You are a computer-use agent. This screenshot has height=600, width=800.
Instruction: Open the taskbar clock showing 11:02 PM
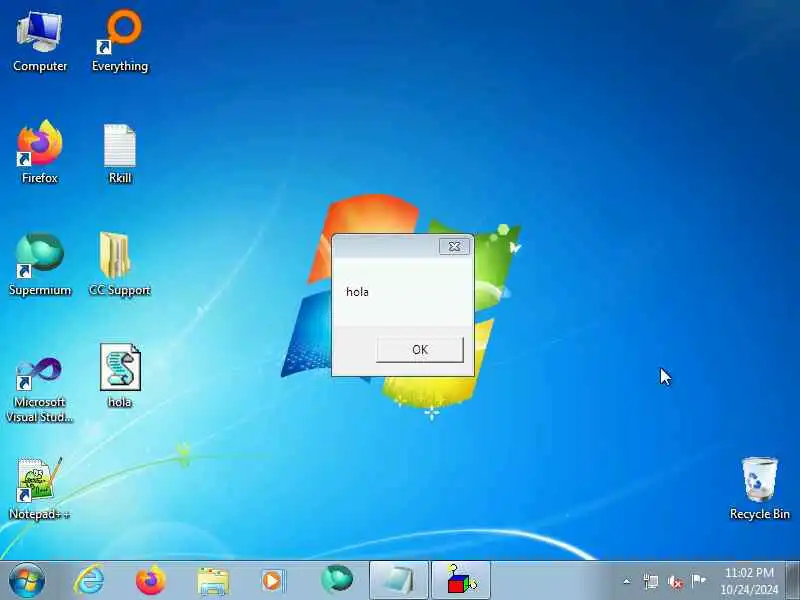(x=749, y=581)
